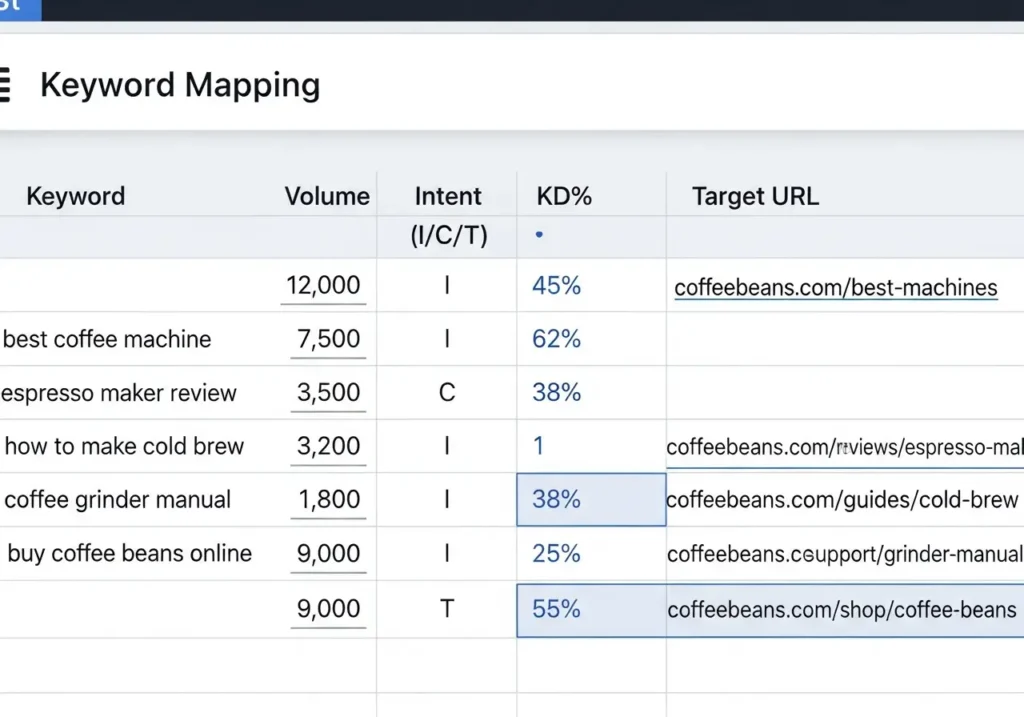Click the Keyword Mapping title
Image resolution: width=1024 pixels, height=717 pixels.
pos(180,86)
